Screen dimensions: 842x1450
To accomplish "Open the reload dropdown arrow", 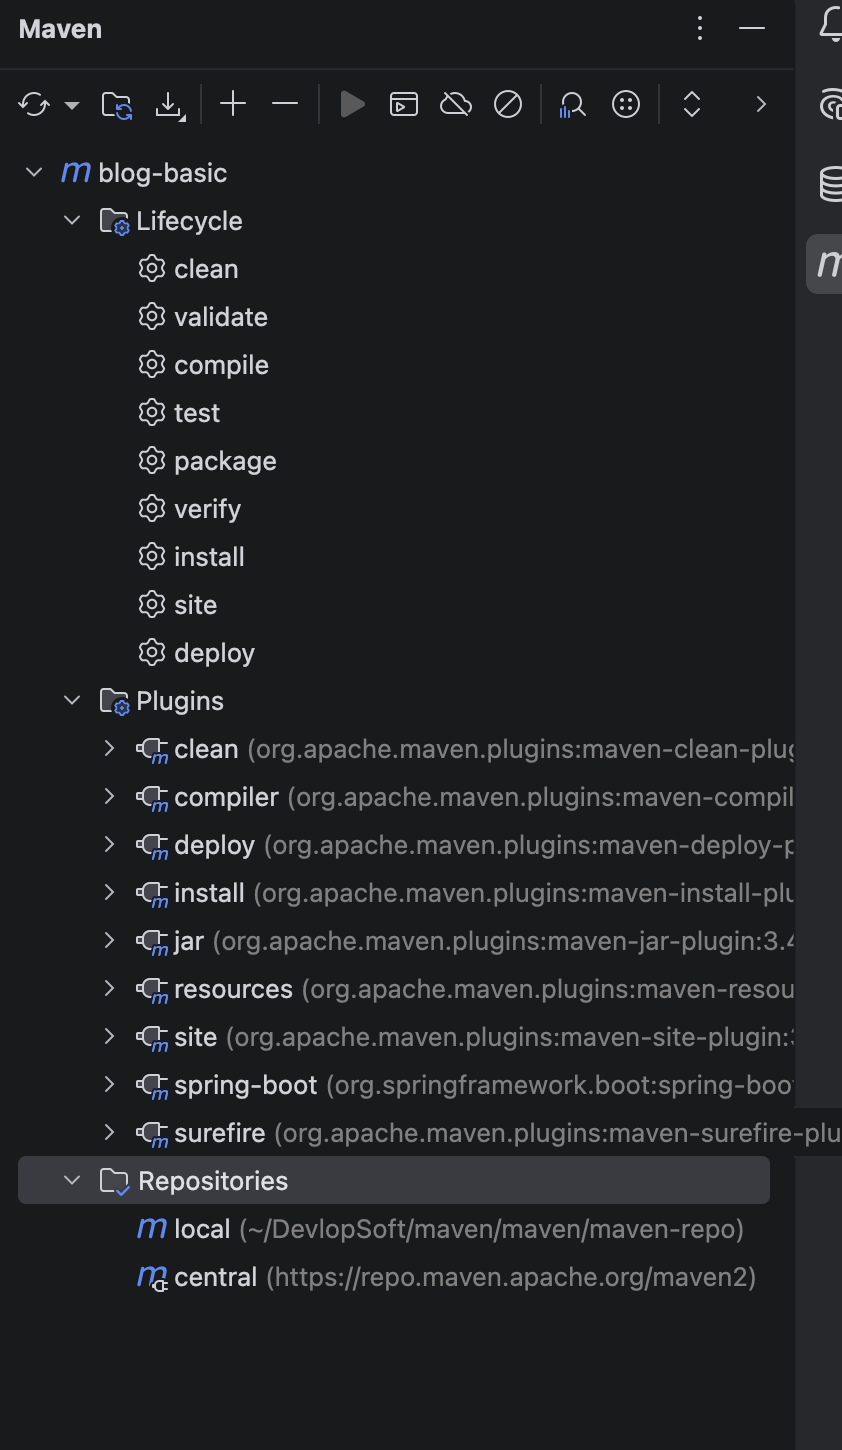I will click(70, 104).
